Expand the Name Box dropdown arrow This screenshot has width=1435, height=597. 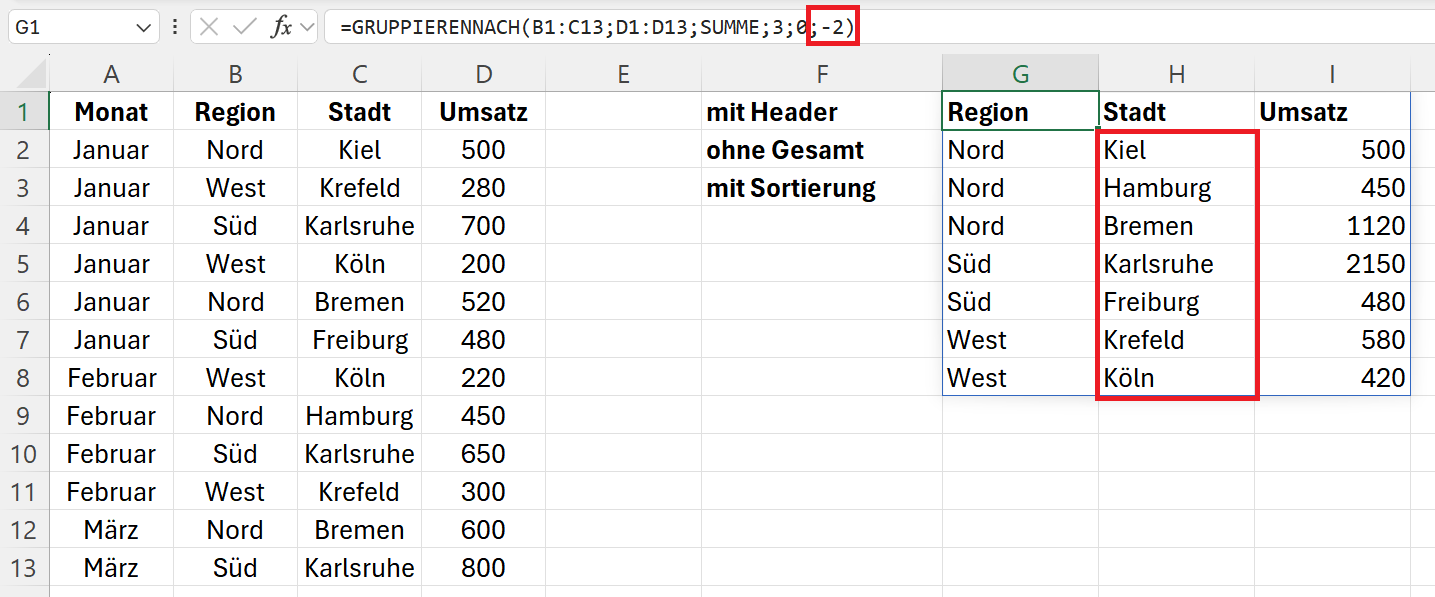143,28
